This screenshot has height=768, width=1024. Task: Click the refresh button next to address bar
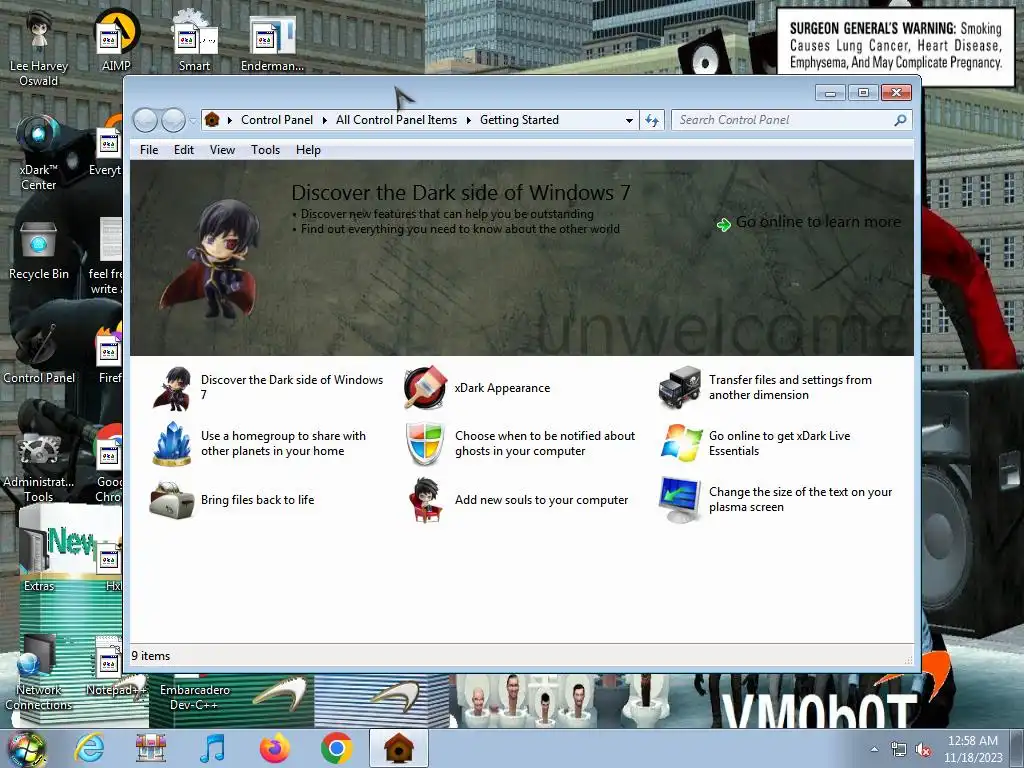(x=652, y=120)
